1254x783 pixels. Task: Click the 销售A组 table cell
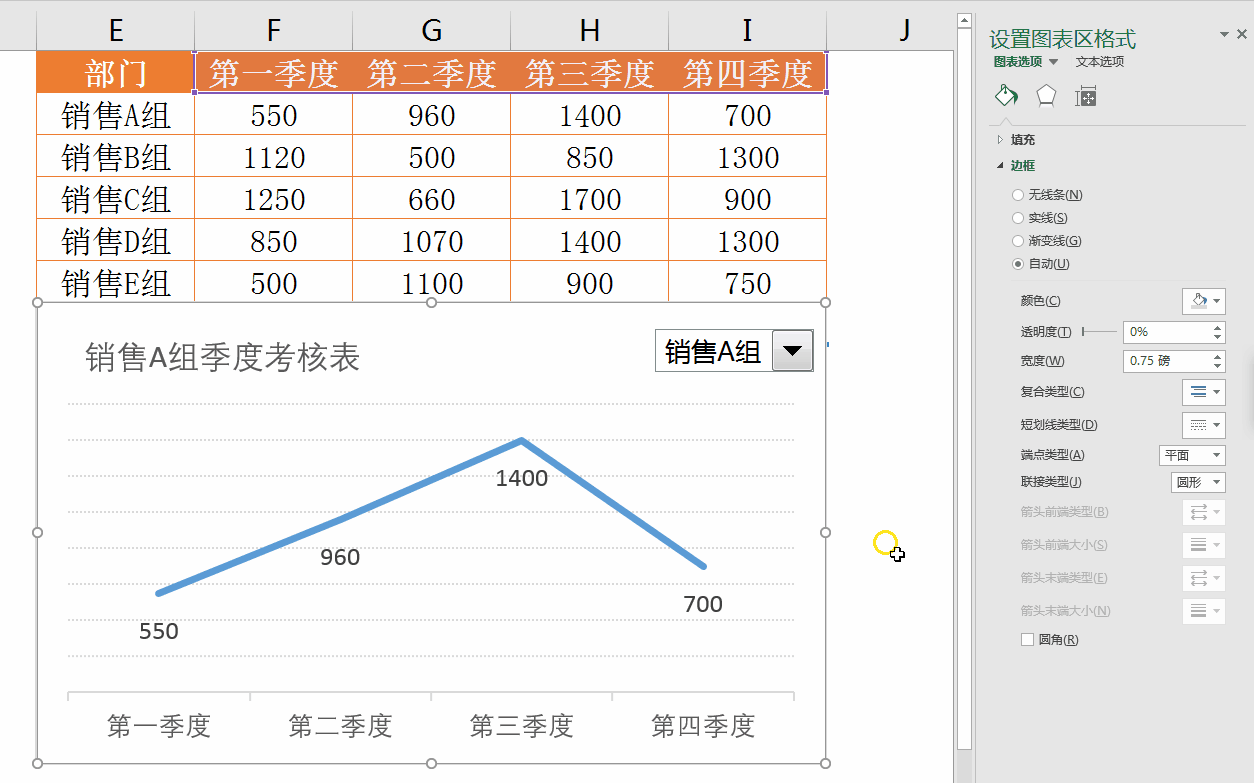click(x=116, y=115)
